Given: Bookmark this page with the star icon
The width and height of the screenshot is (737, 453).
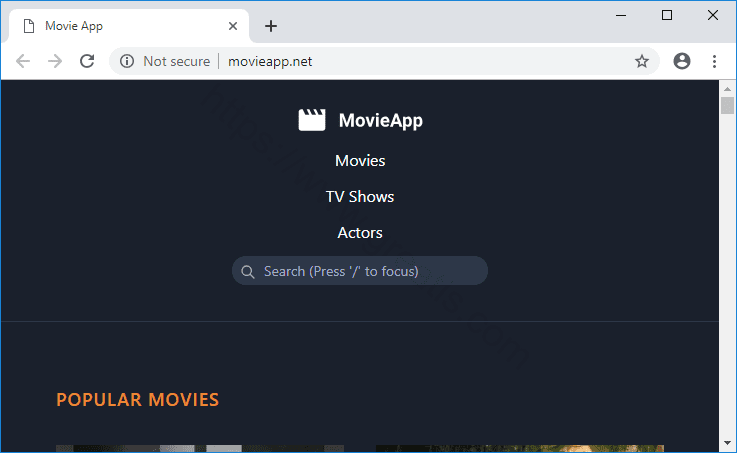Looking at the screenshot, I should (642, 61).
